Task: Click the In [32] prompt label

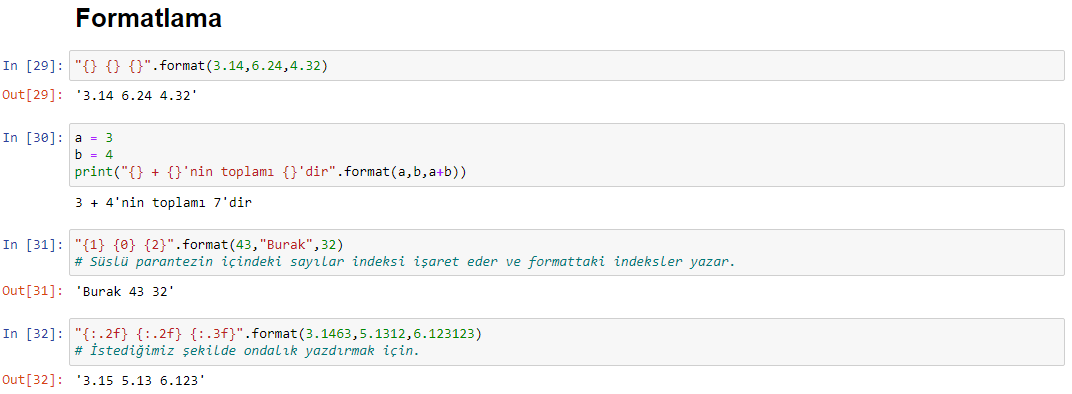Action: pos(34,334)
